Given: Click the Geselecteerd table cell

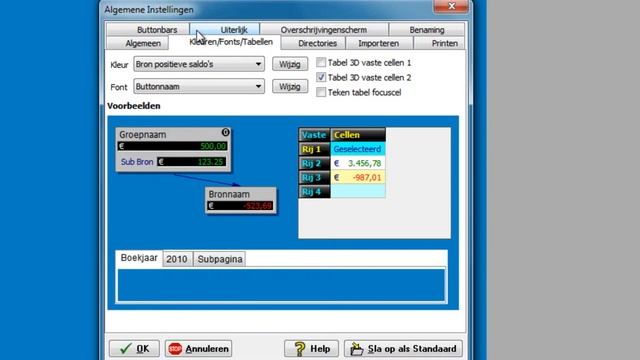Looking at the screenshot, I should tap(358, 149).
